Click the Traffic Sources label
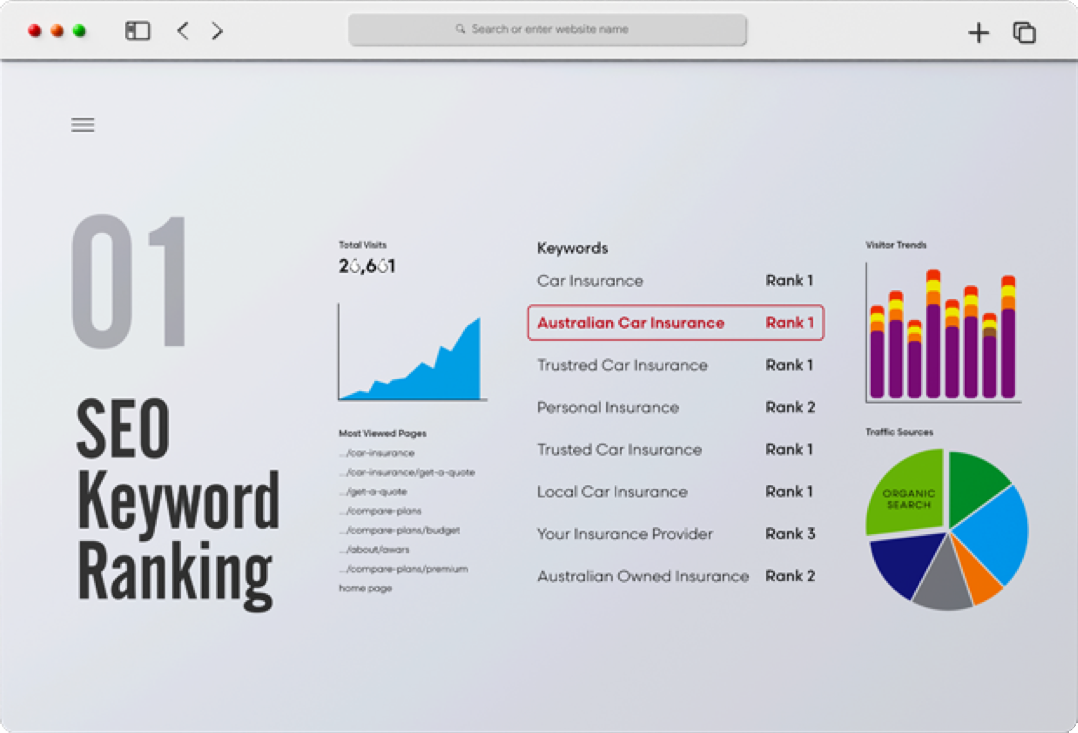This screenshot has width=1078, height=733. 899,432
